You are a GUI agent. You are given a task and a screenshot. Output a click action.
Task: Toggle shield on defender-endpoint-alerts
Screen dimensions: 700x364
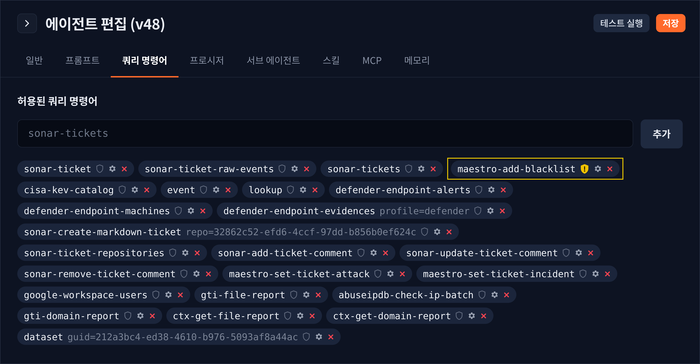click(479, 190)
